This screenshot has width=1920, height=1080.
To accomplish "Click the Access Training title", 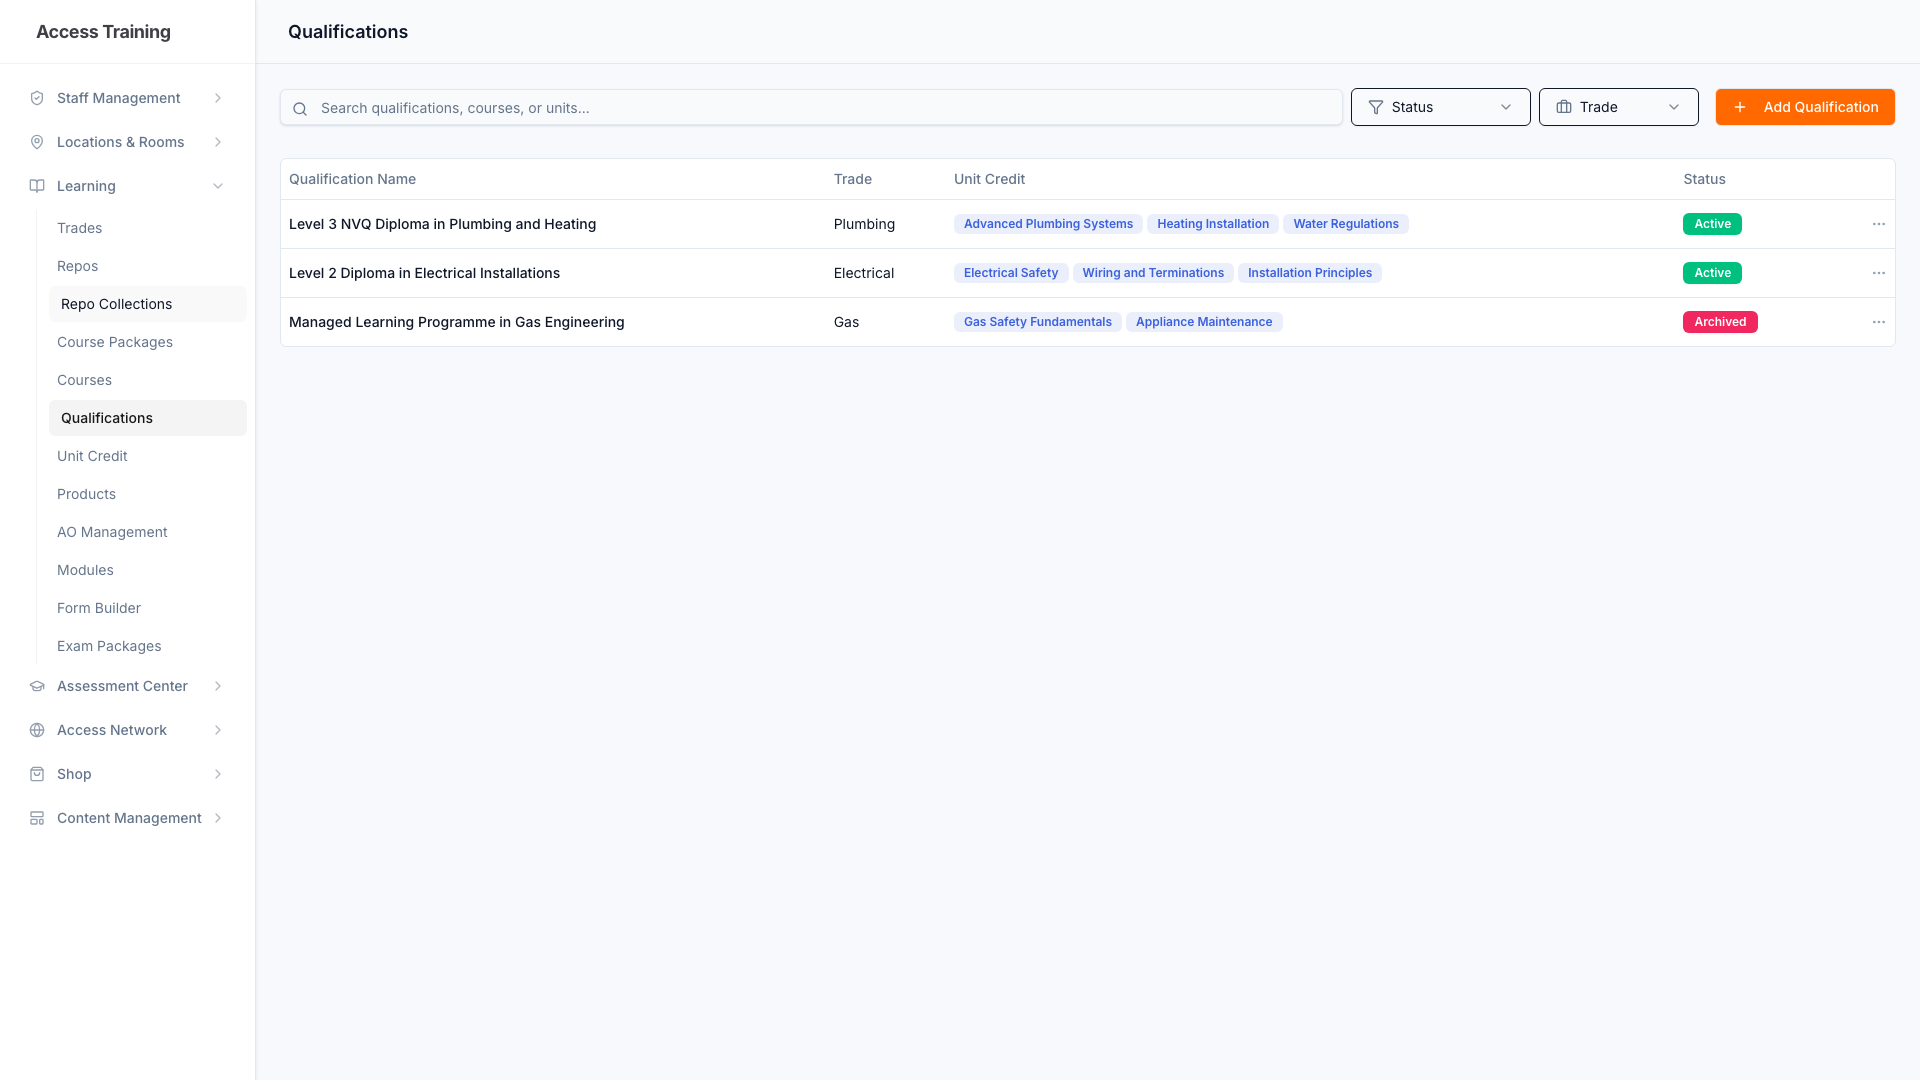I will tap(103, 32).
